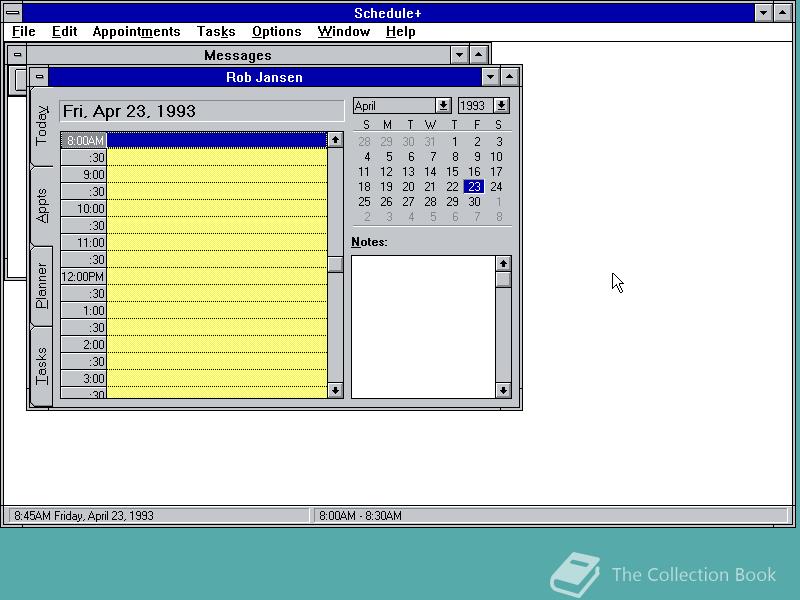Open the Options menu
The width and height of the screenshot is (800, 600).
click(x=277, y=32)
